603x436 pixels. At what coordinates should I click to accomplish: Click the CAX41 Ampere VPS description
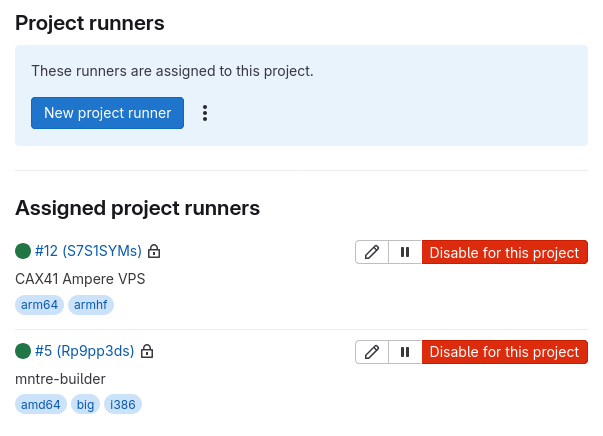(80, 279)
